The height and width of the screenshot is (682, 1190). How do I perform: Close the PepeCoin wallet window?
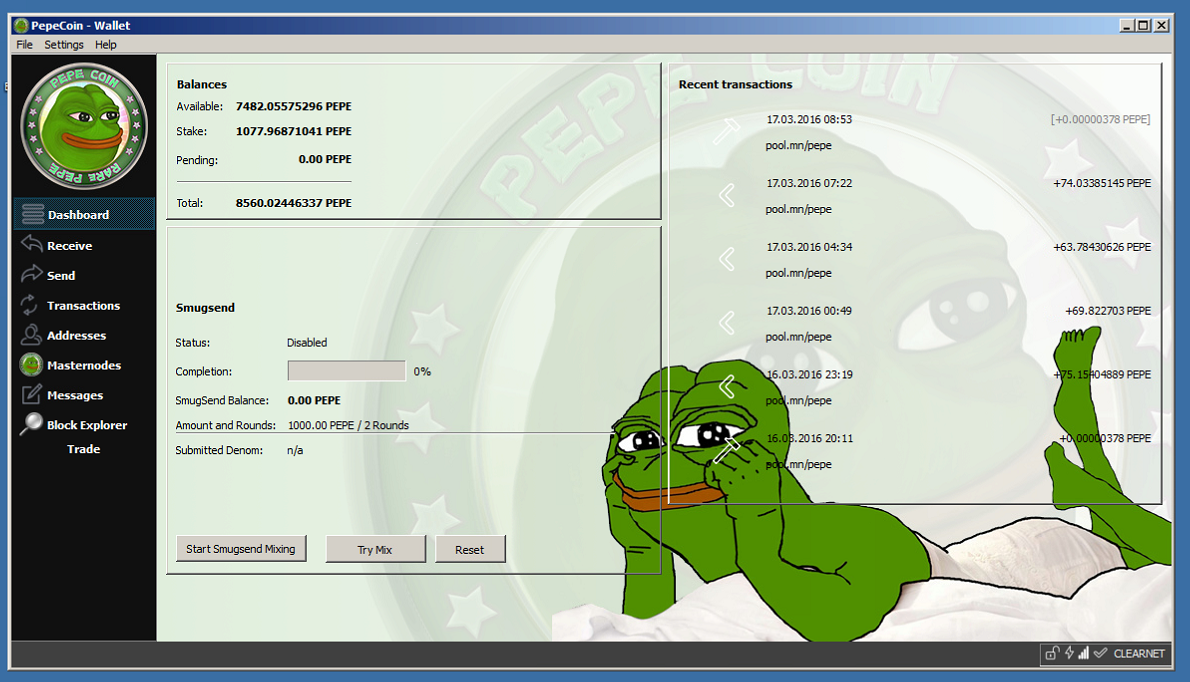pyautogui.click(x=1162, y=26)
